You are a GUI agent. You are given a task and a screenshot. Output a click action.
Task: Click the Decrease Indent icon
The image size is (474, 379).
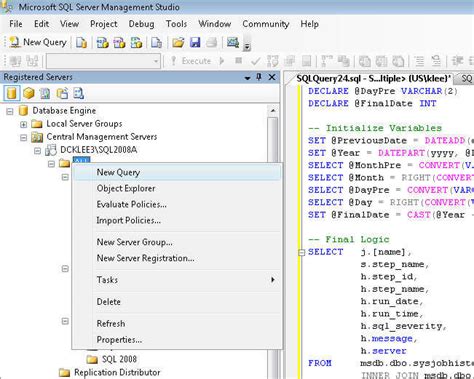coord(457,61)
